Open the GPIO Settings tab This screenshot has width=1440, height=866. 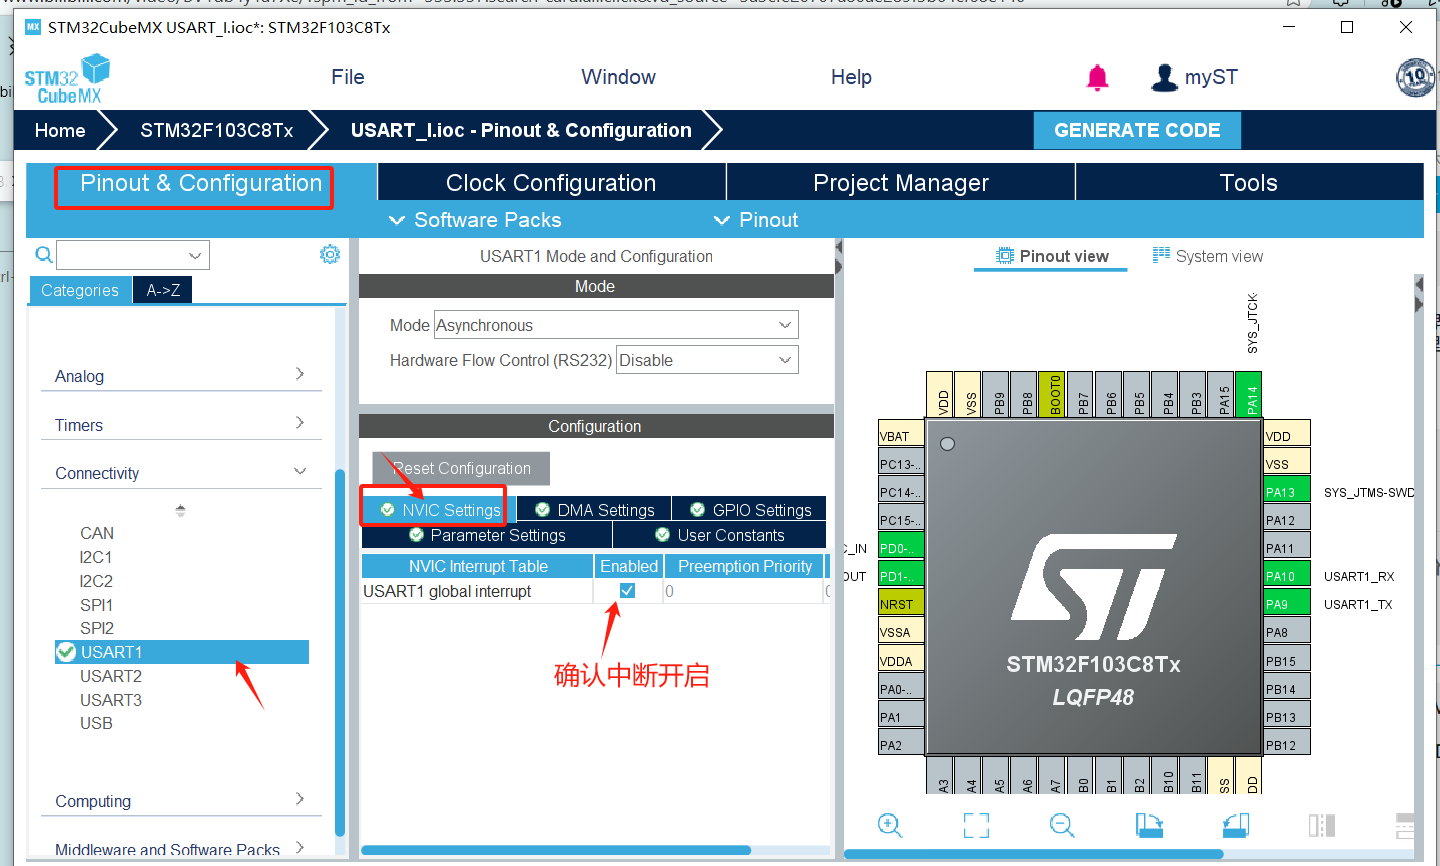coord(750,510)
